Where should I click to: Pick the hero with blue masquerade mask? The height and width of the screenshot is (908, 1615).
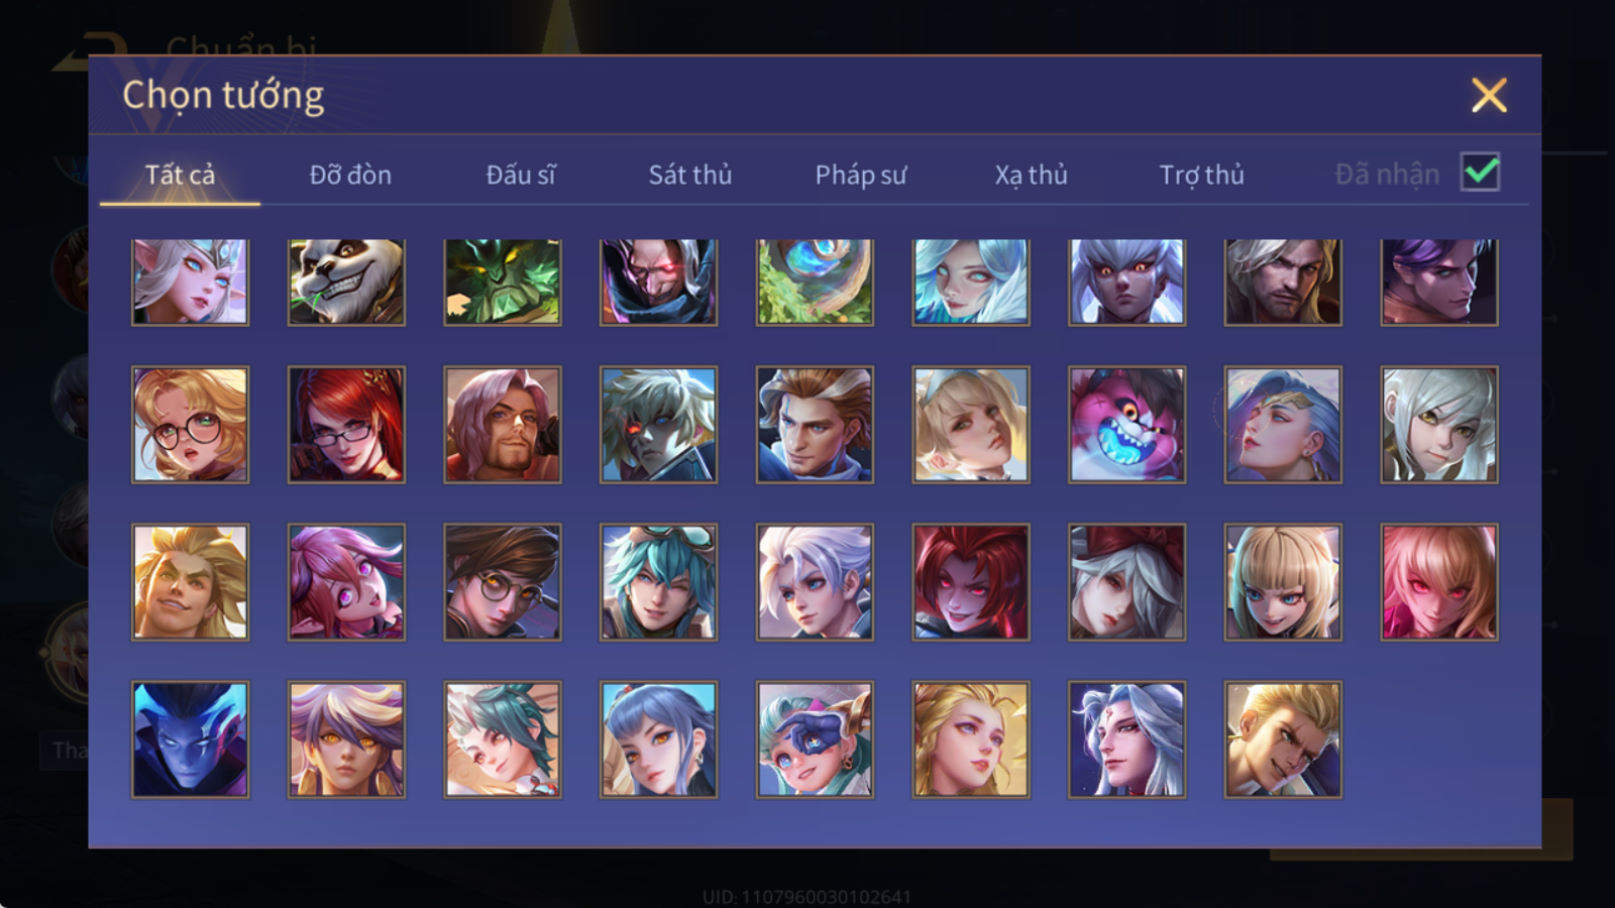[x=814, y=739]
